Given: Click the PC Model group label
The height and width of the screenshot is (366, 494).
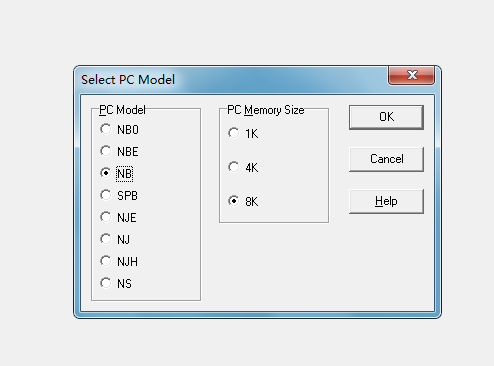Looking at the screenshot, I should [x=122, y=110].
